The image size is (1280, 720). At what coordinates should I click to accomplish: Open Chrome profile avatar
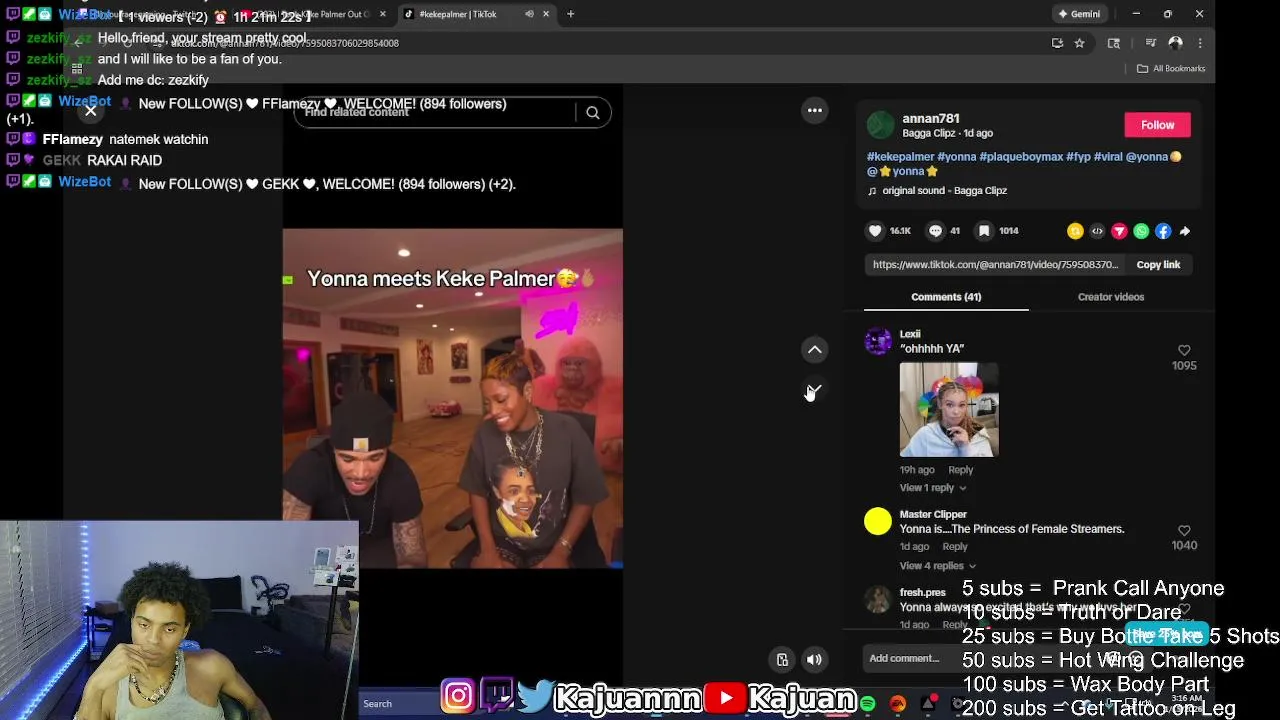[x=1176, y=43]
